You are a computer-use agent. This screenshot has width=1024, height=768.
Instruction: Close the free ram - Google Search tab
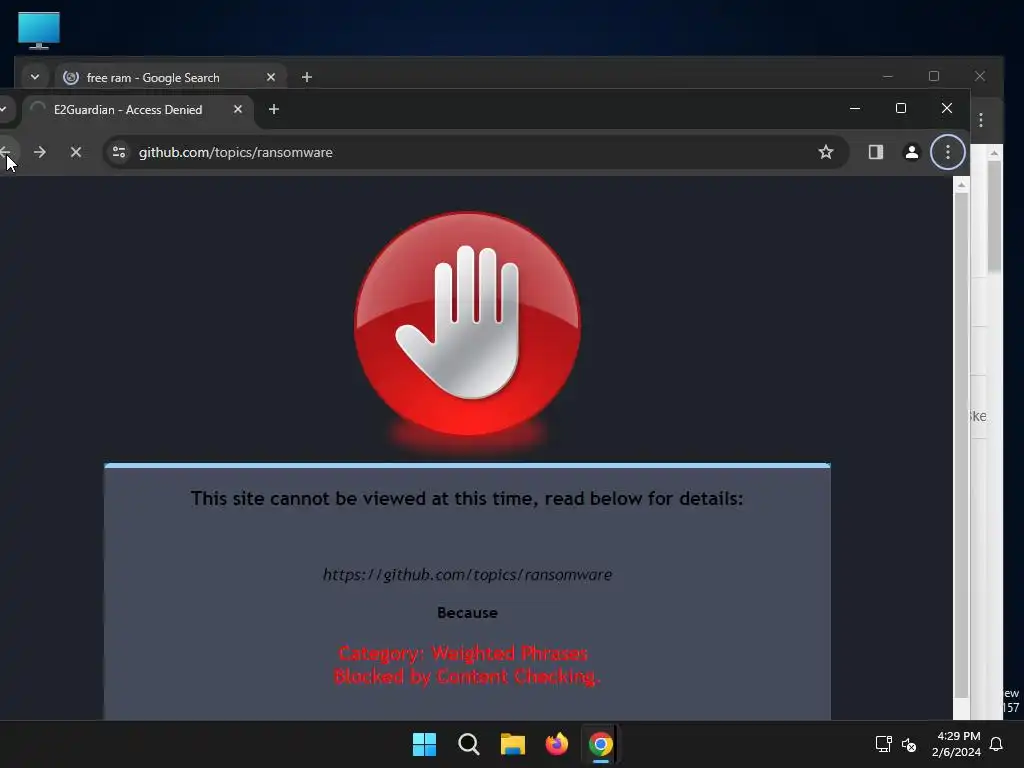pyautogui.click(x=270, y=77)
